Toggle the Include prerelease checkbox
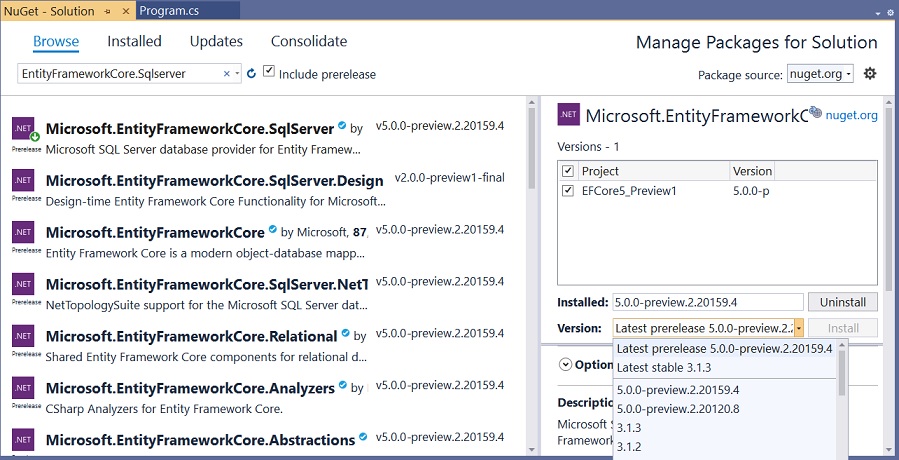This screenshot has height=460, width=899. [x=268, y=72]
